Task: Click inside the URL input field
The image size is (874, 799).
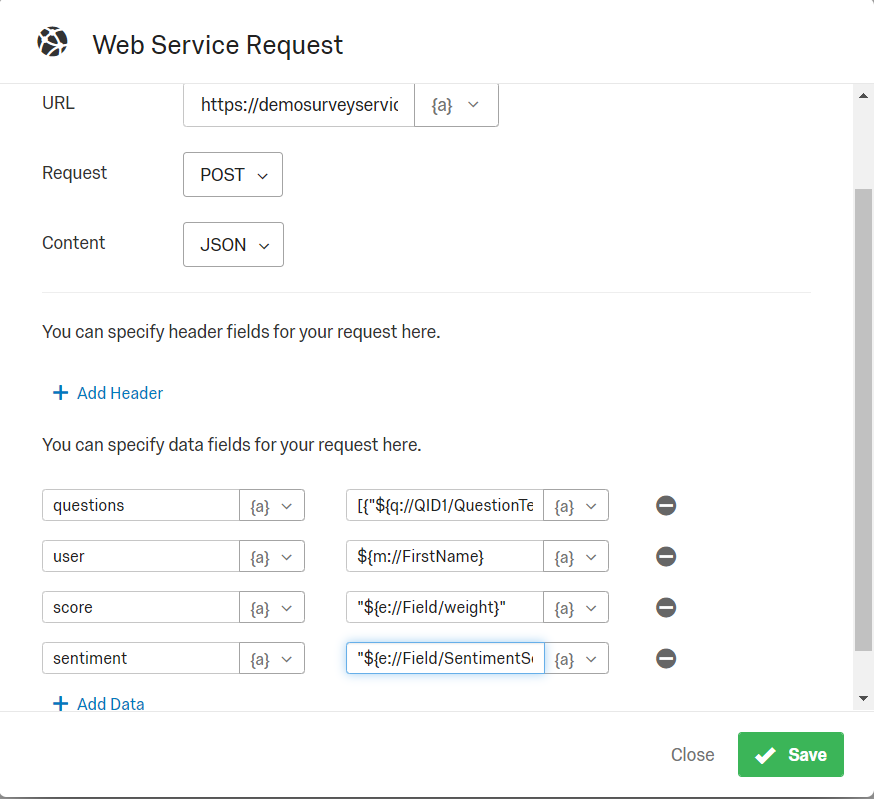Action: pyautogui.click(x=295, y=104)
